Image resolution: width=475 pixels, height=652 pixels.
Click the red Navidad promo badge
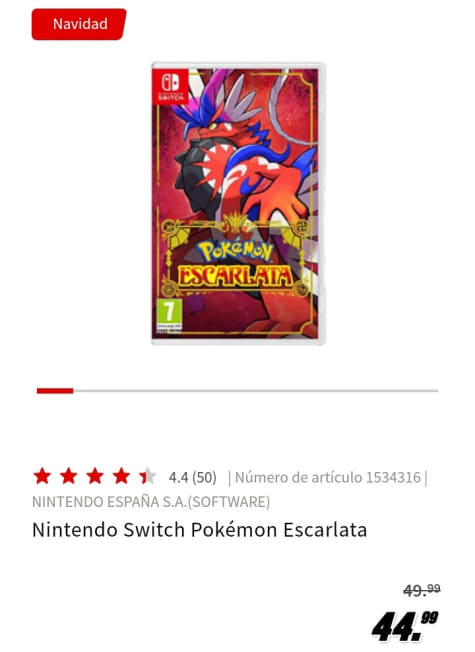tap(79, 24)
